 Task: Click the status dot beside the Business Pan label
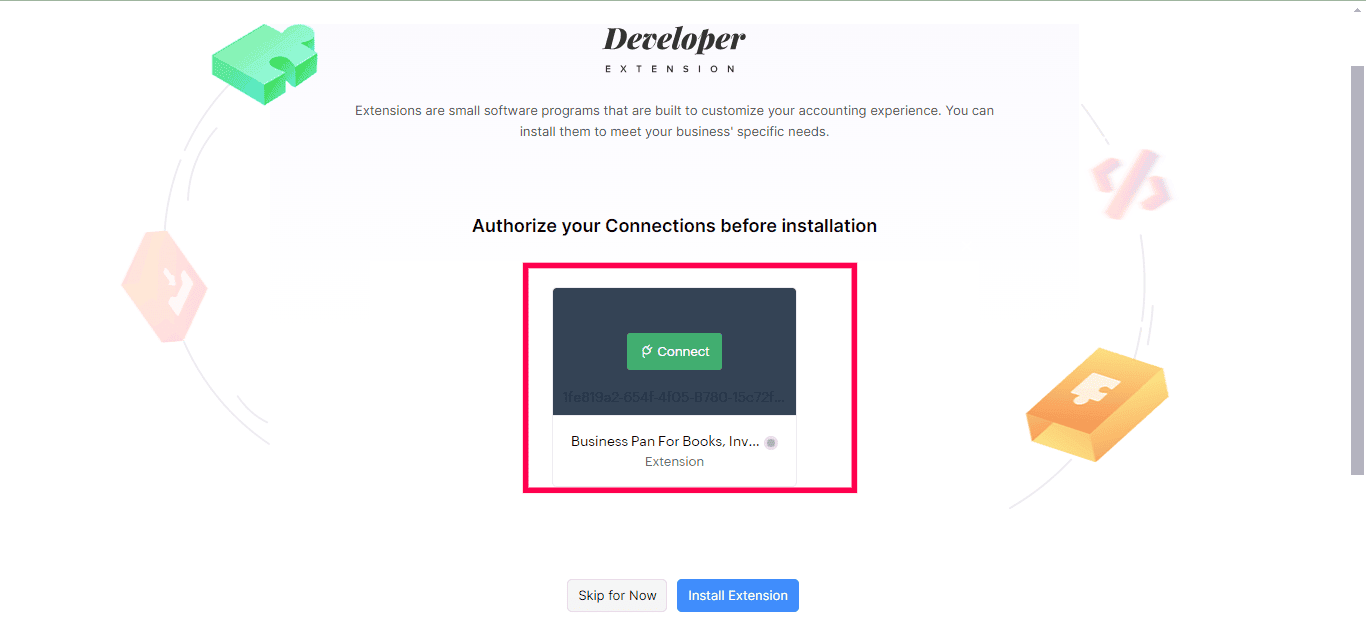(x=771, y=443)
